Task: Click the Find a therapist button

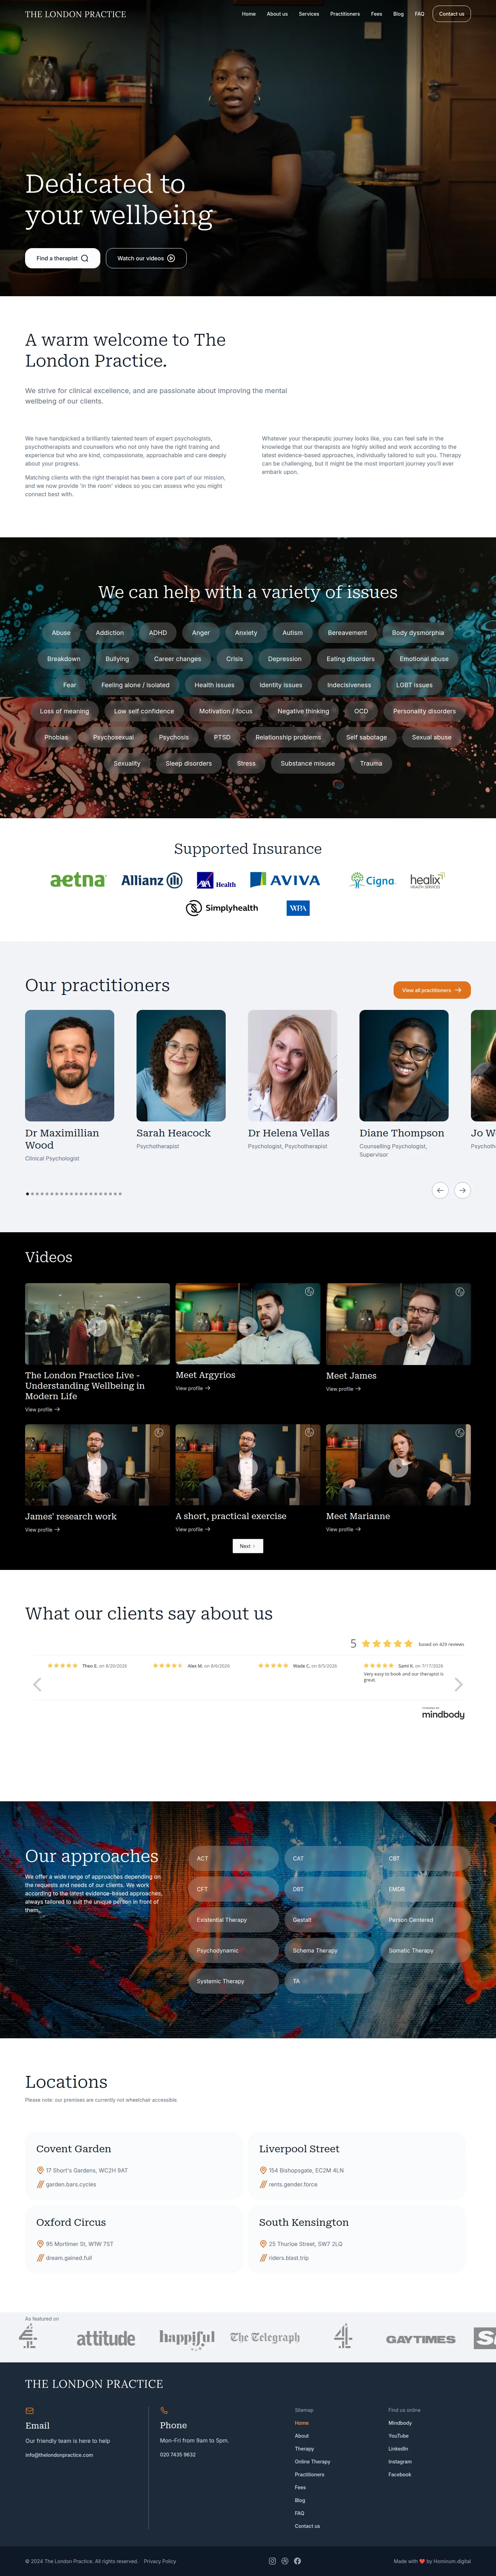Action: pos(62,258)
